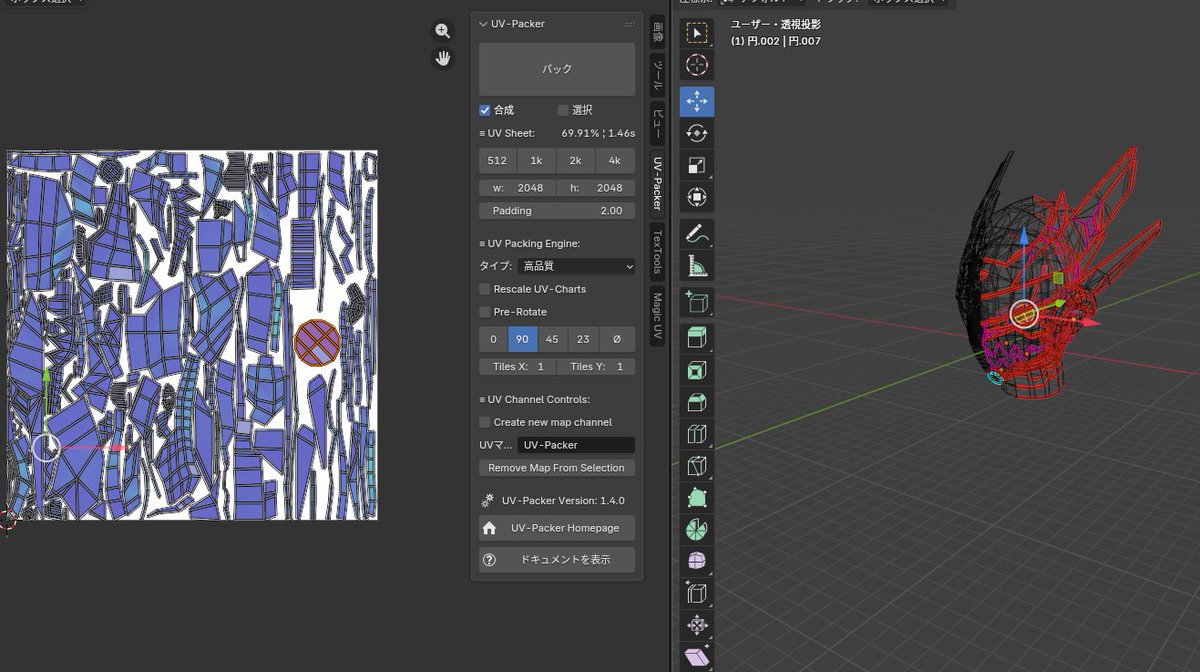Select the Annotate pencil tool
Viewport: 1200px width, 672px height.
pyautogui.click(x=697, y=234)
